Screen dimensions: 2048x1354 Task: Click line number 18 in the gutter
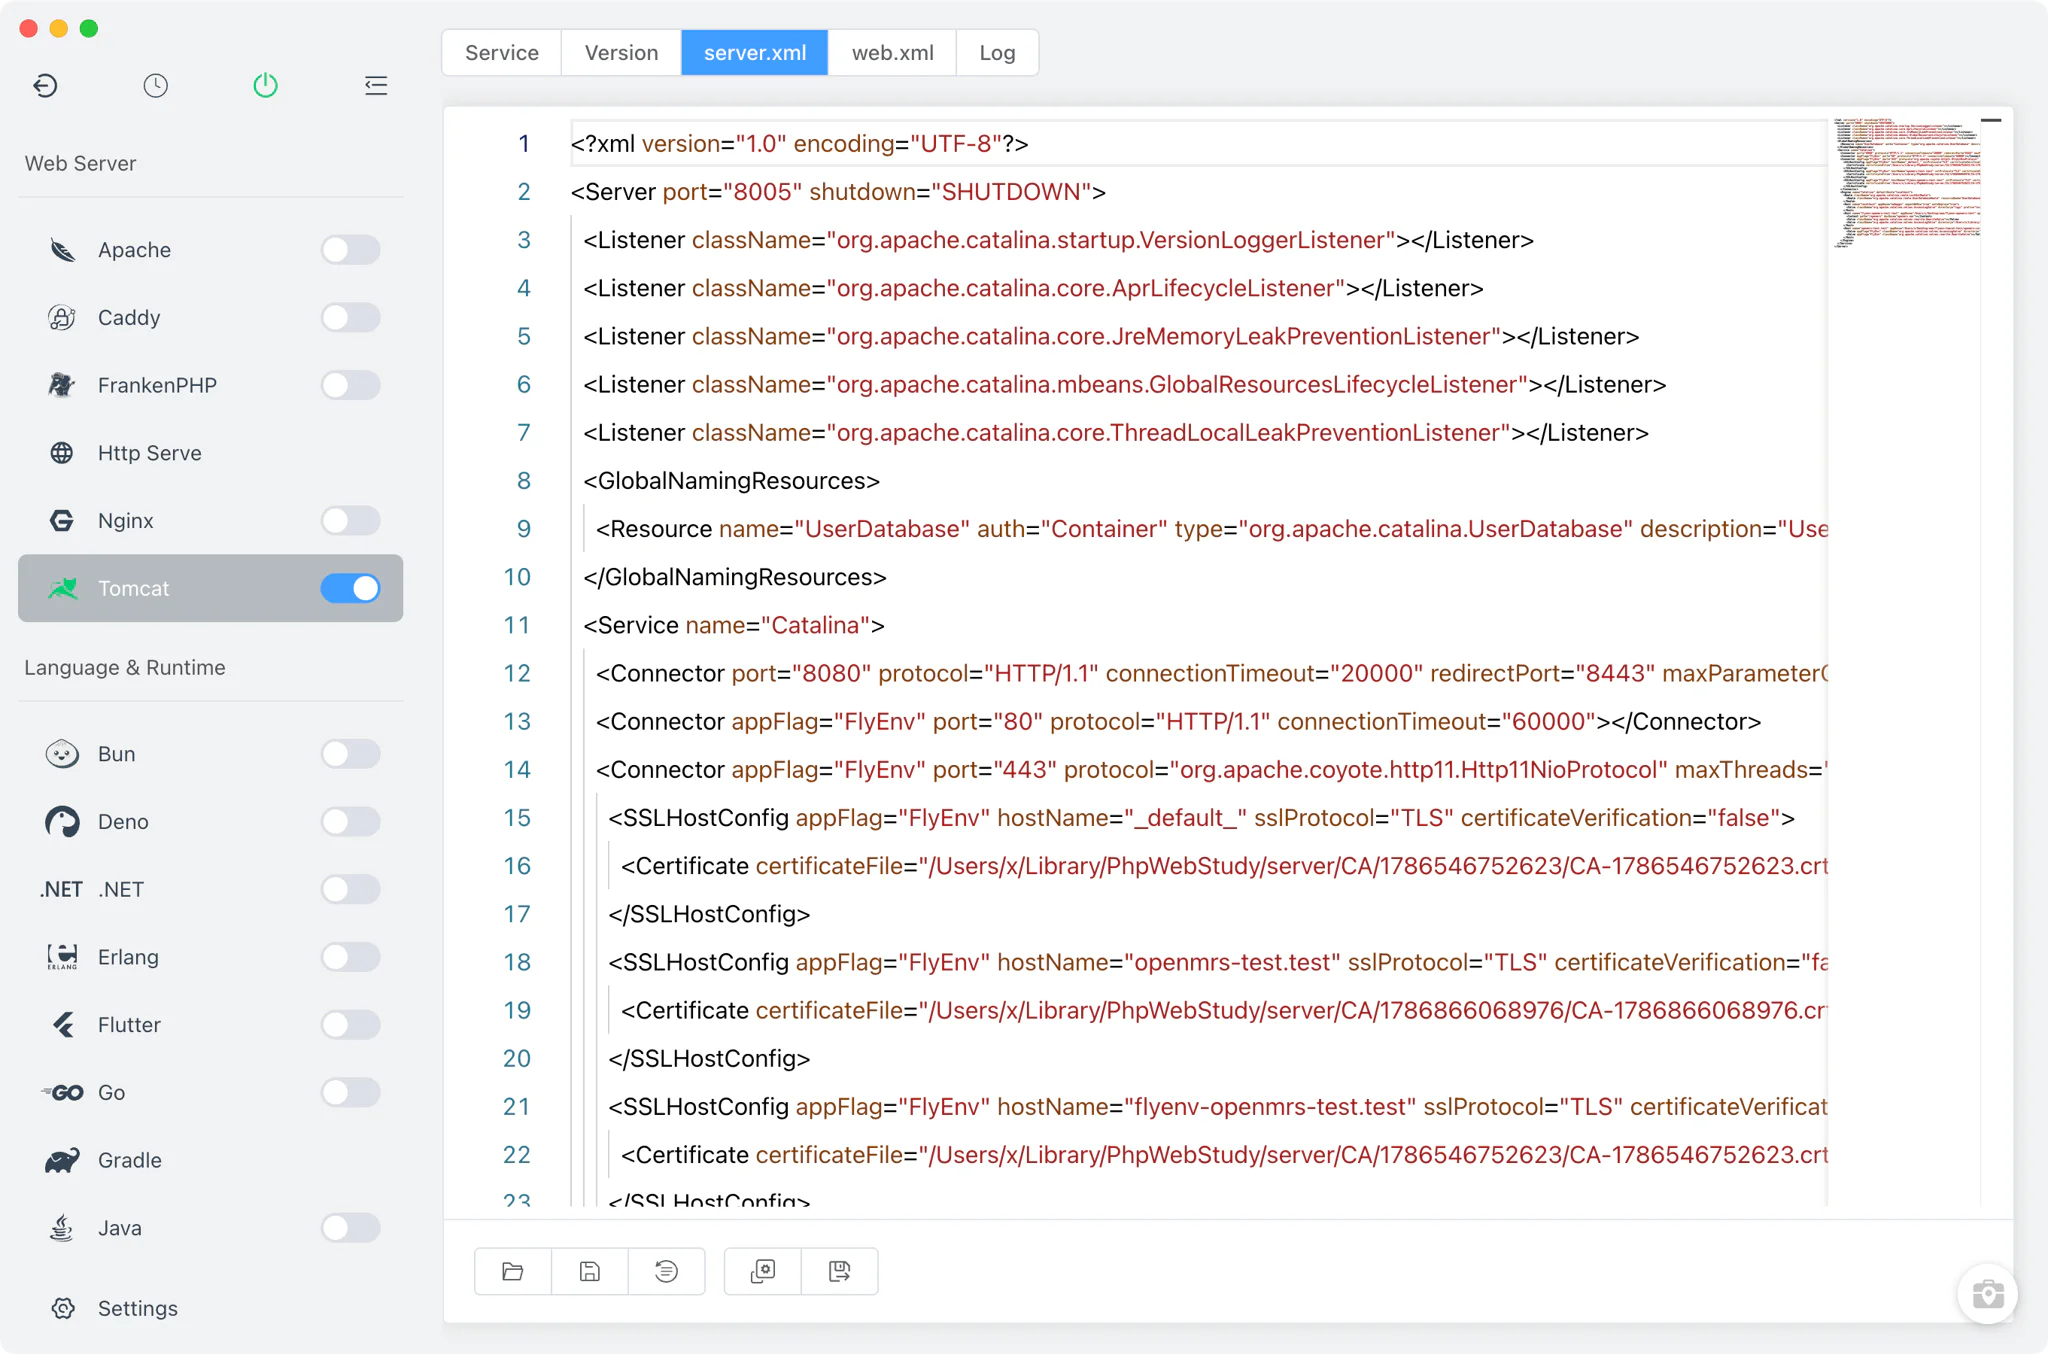[x=517, y=962]
